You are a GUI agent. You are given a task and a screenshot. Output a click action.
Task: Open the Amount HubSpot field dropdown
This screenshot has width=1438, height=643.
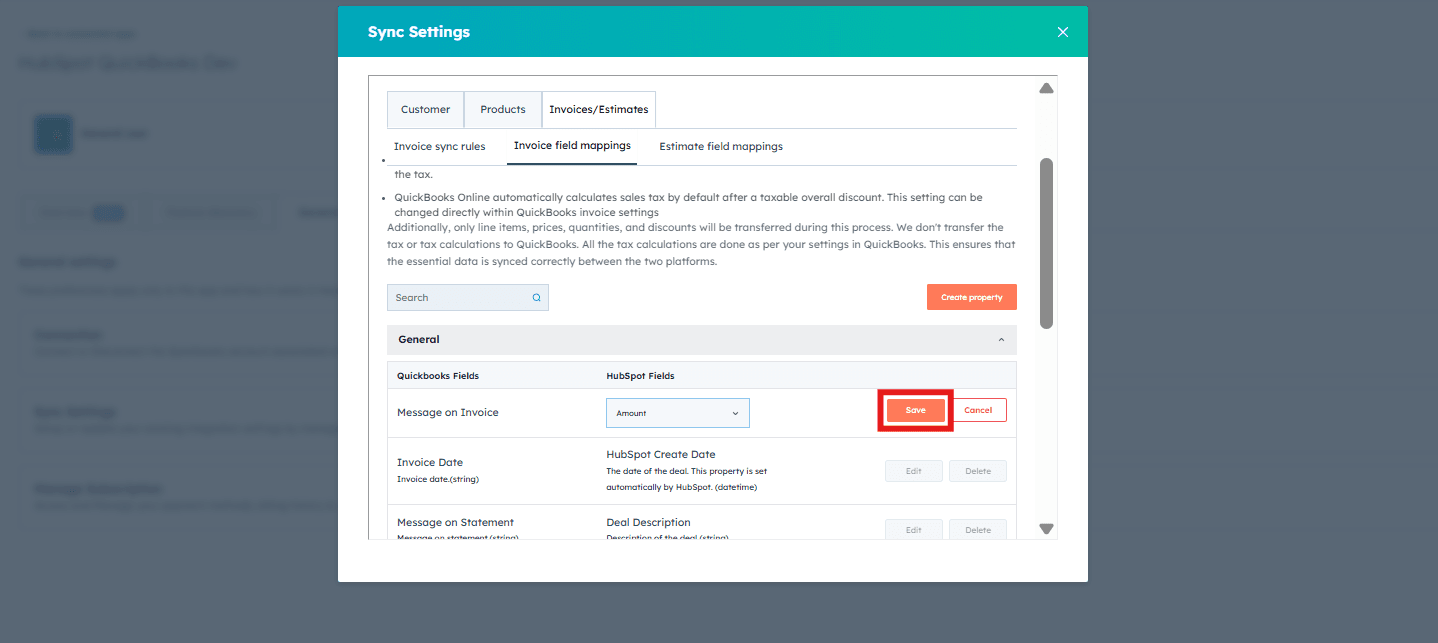678,413
